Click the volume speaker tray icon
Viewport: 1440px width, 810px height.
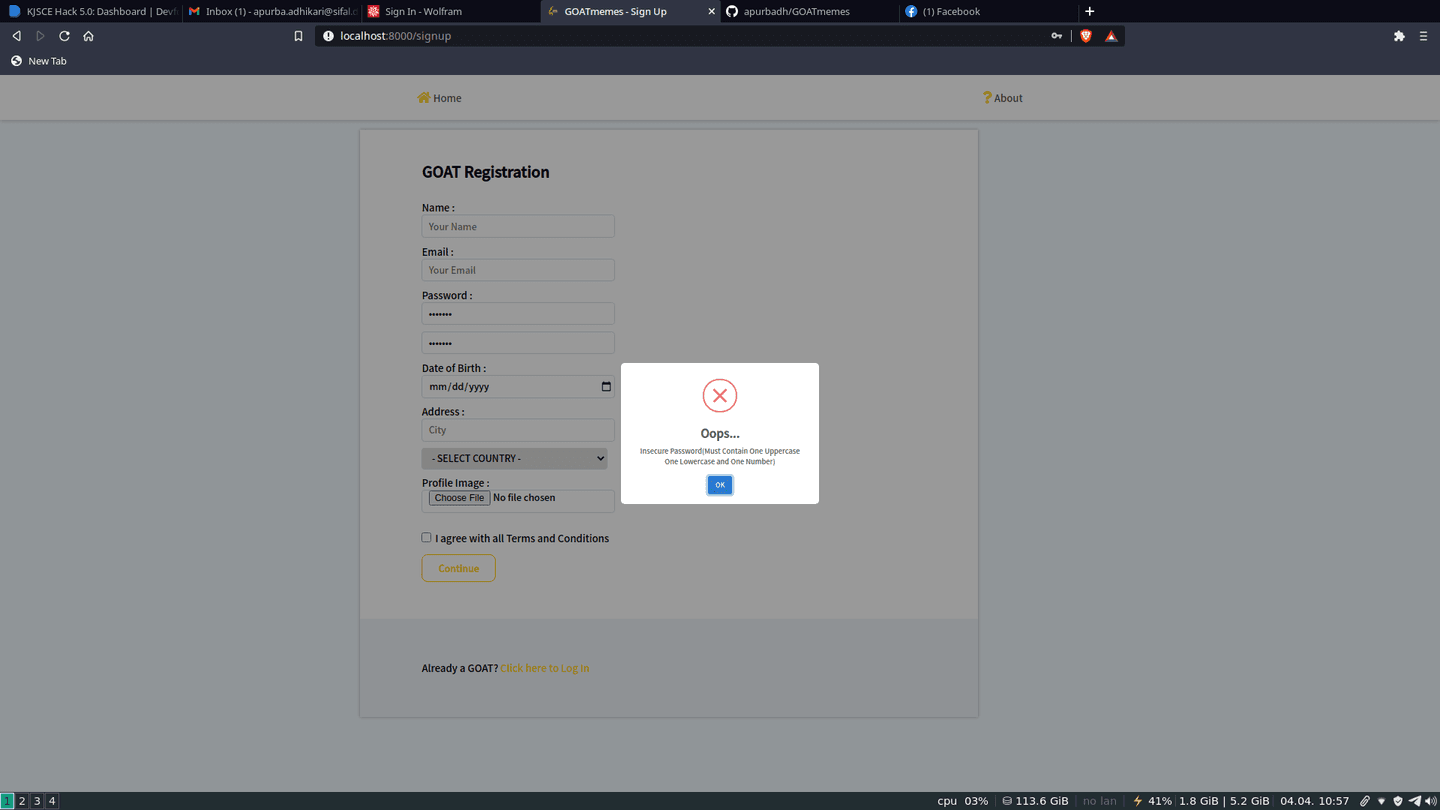(x=1430, y=801)
